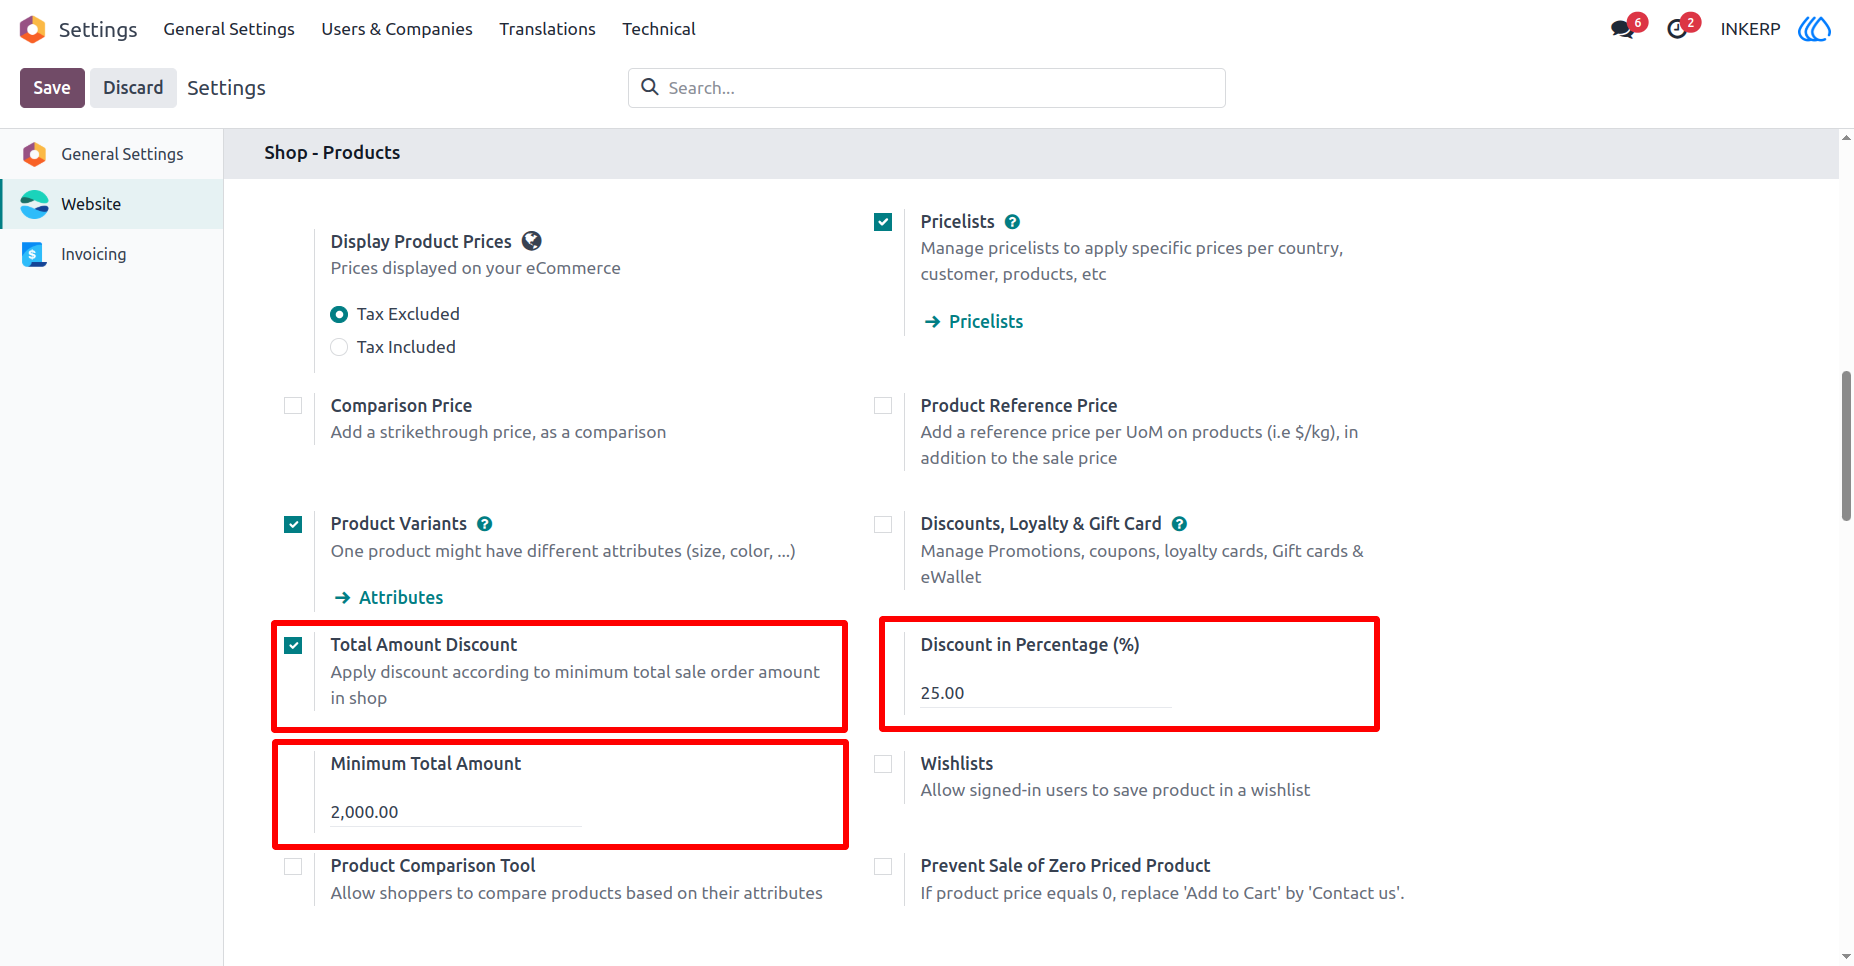Open the Pricelists link
This screenshot has height=966, width=1854.
pyautogui.click(x=986, y=321)
